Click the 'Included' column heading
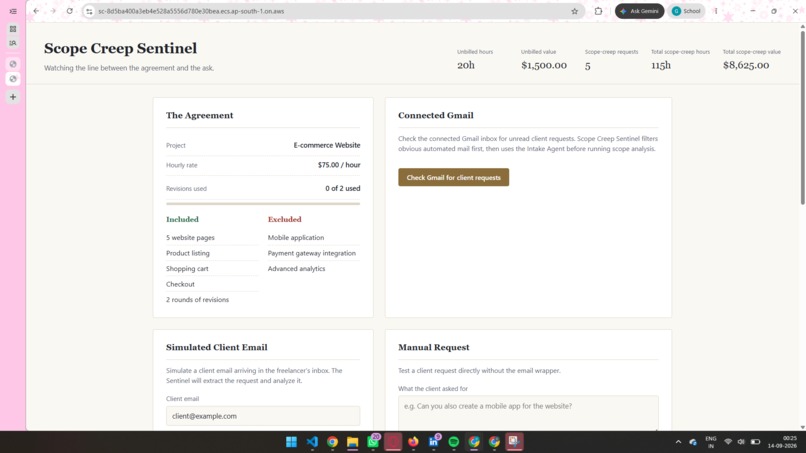 [x=182, y=220]
